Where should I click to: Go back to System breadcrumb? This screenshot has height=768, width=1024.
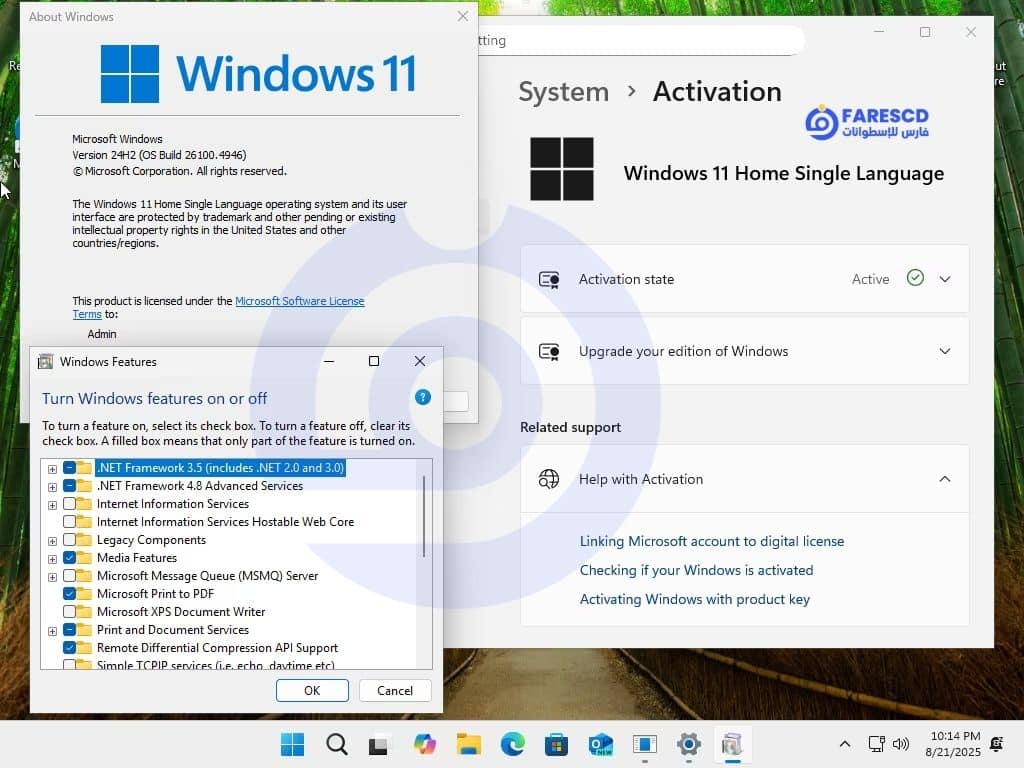563,91
